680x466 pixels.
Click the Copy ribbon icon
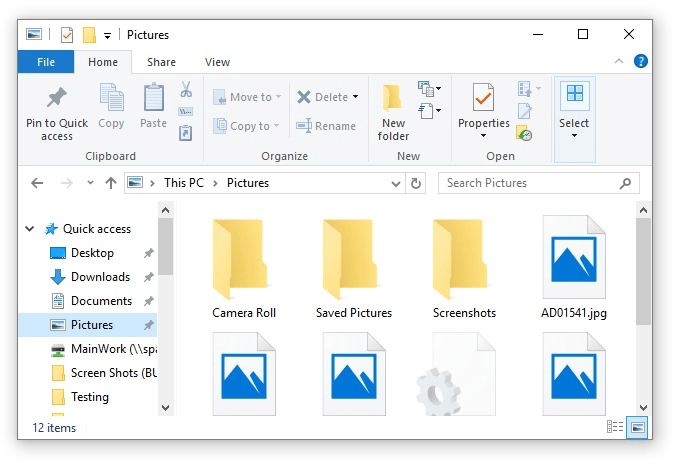tap(111, 97)
